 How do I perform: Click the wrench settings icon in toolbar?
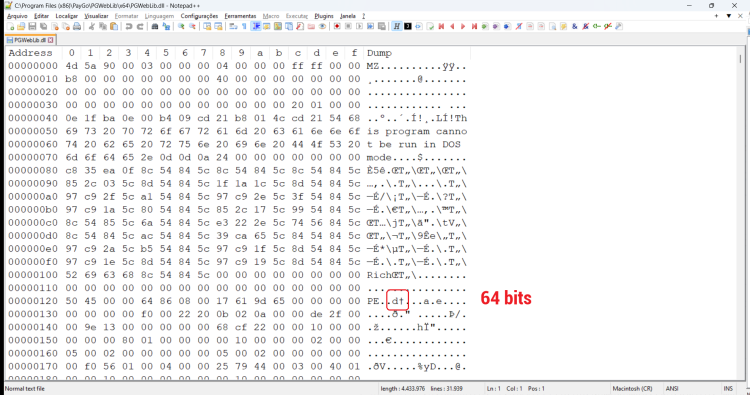pyautogui.click(x=619, y=26)
